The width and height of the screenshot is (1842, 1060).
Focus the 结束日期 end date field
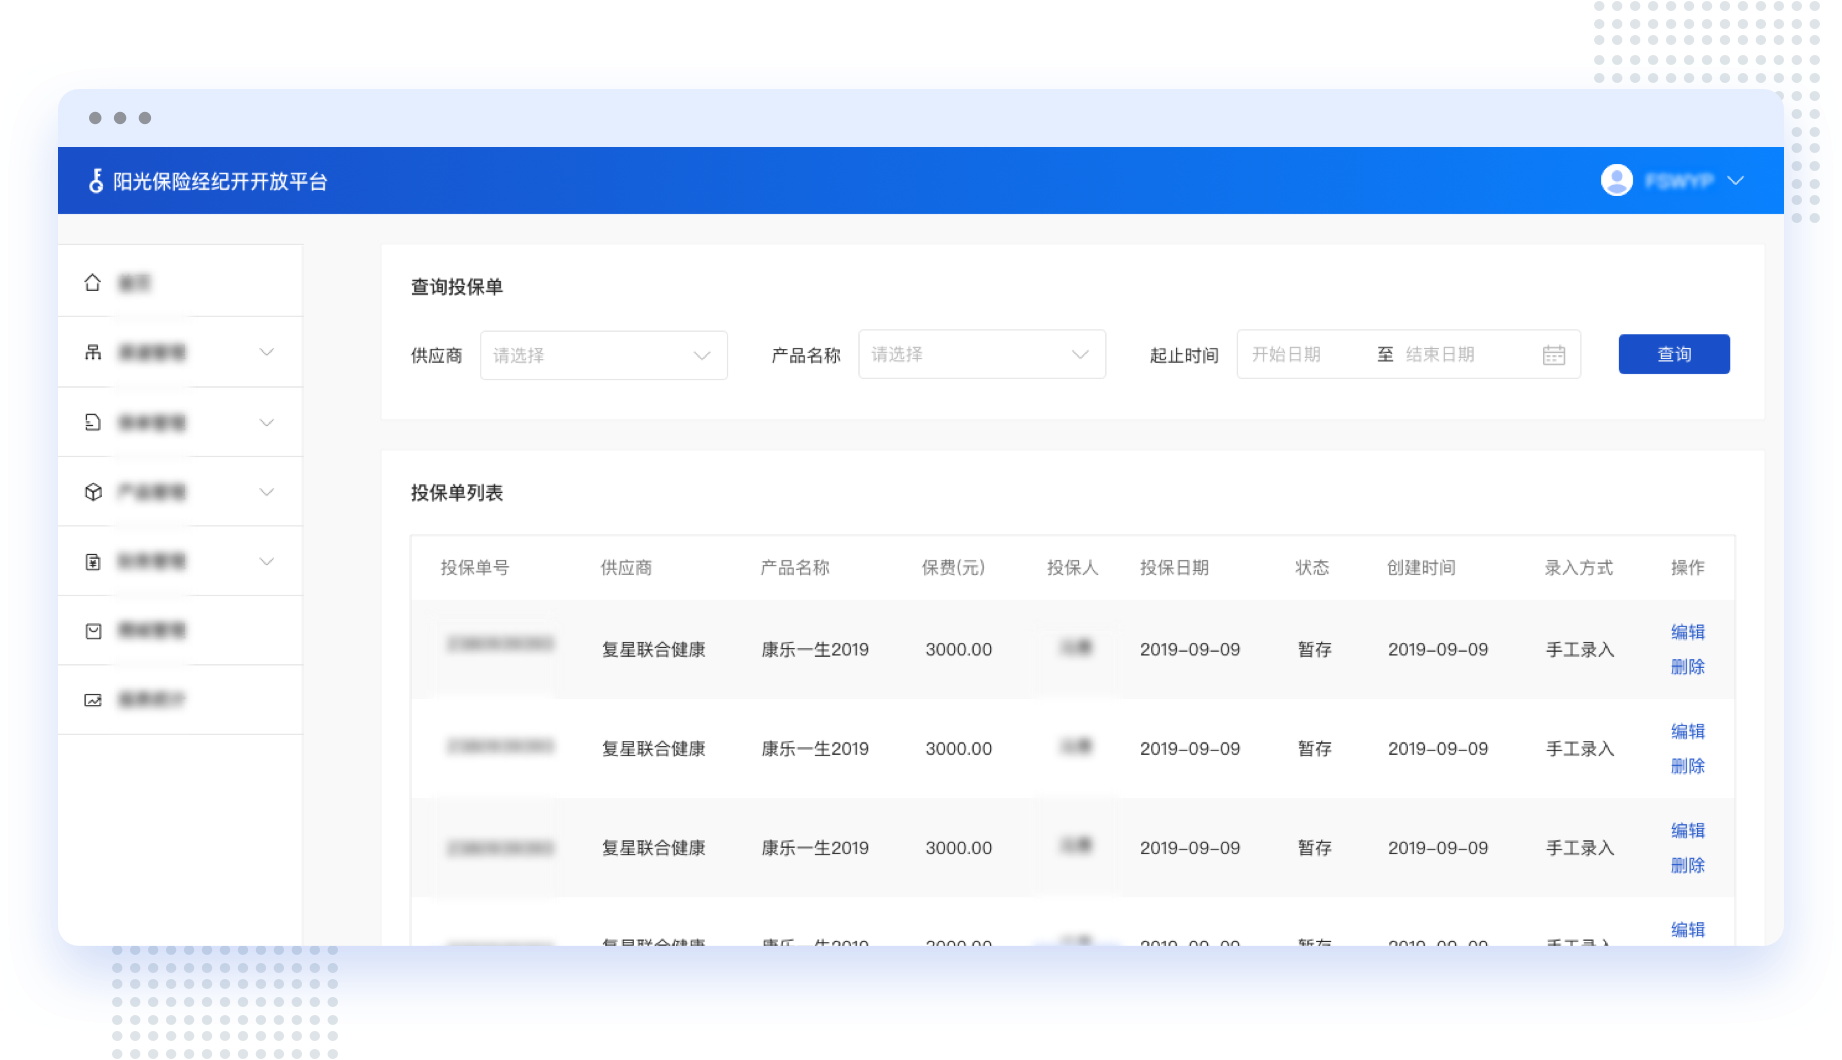(1440, 355)
